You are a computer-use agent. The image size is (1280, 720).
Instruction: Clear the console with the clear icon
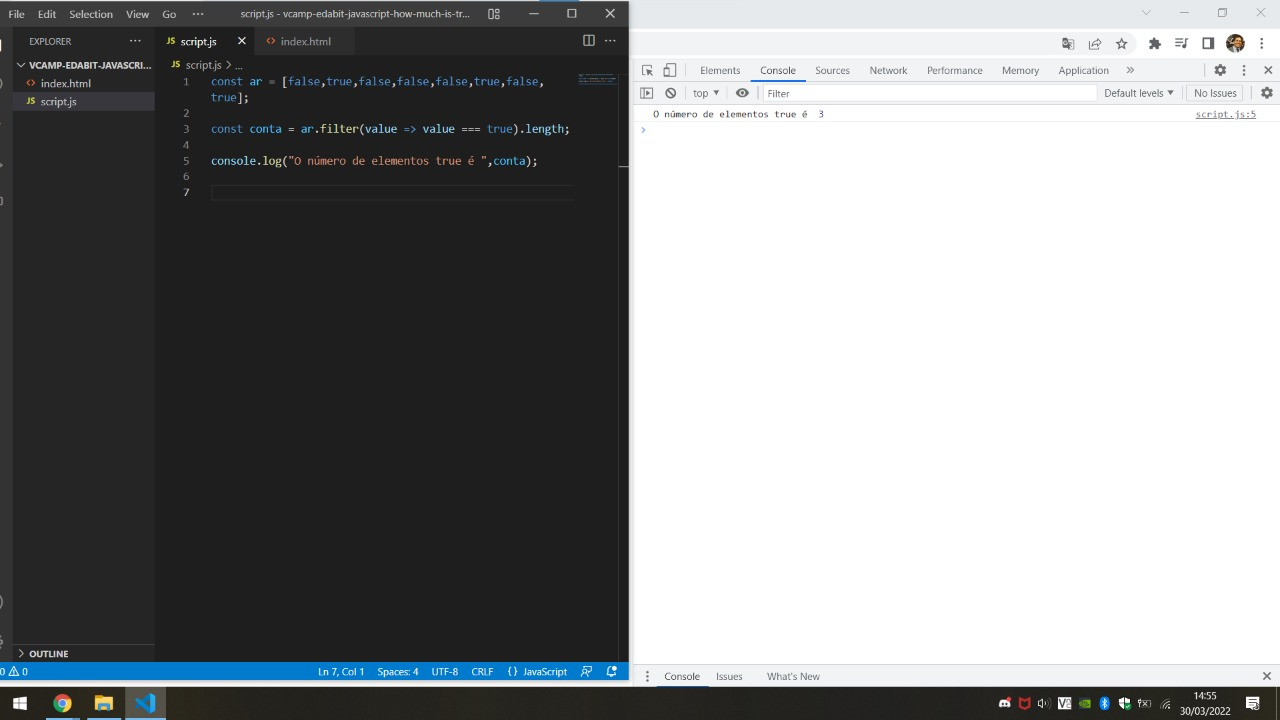pyautogui.click(x=670, y=92)
